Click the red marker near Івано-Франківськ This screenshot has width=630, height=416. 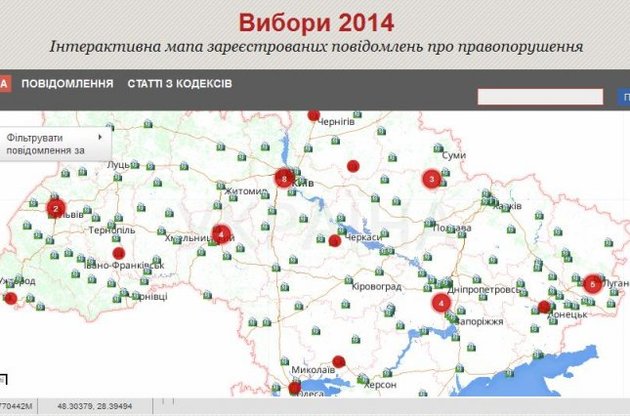(x=118, y=253)
